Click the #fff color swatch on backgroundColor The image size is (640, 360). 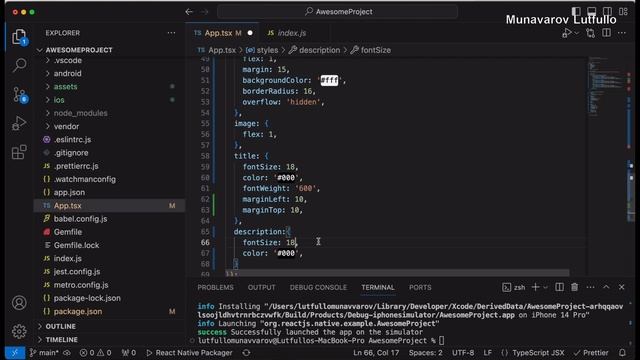click(x=329, y=80)
